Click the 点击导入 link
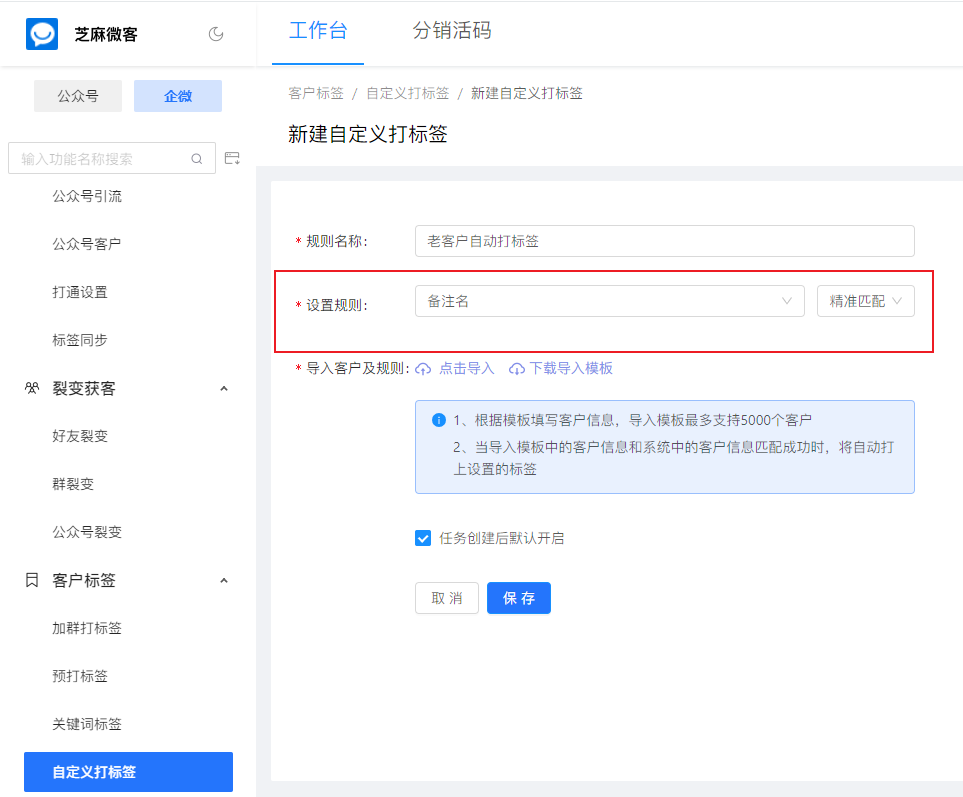963x797 pixels. click(x=467, y=368)
